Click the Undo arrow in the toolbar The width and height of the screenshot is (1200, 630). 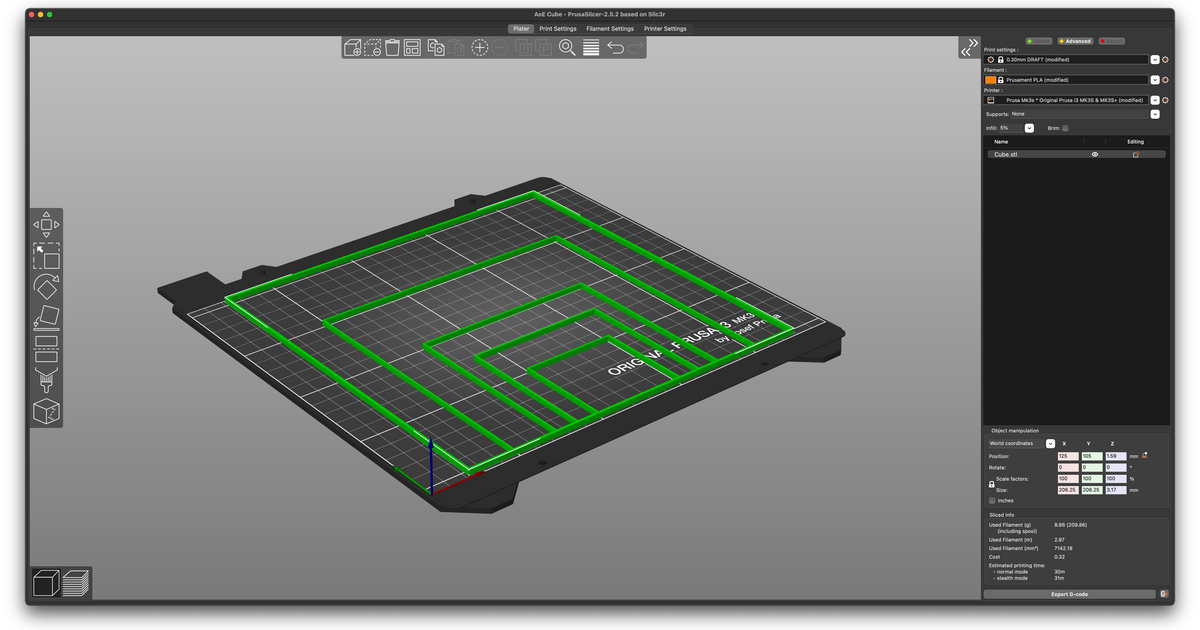tap(616, 47)
